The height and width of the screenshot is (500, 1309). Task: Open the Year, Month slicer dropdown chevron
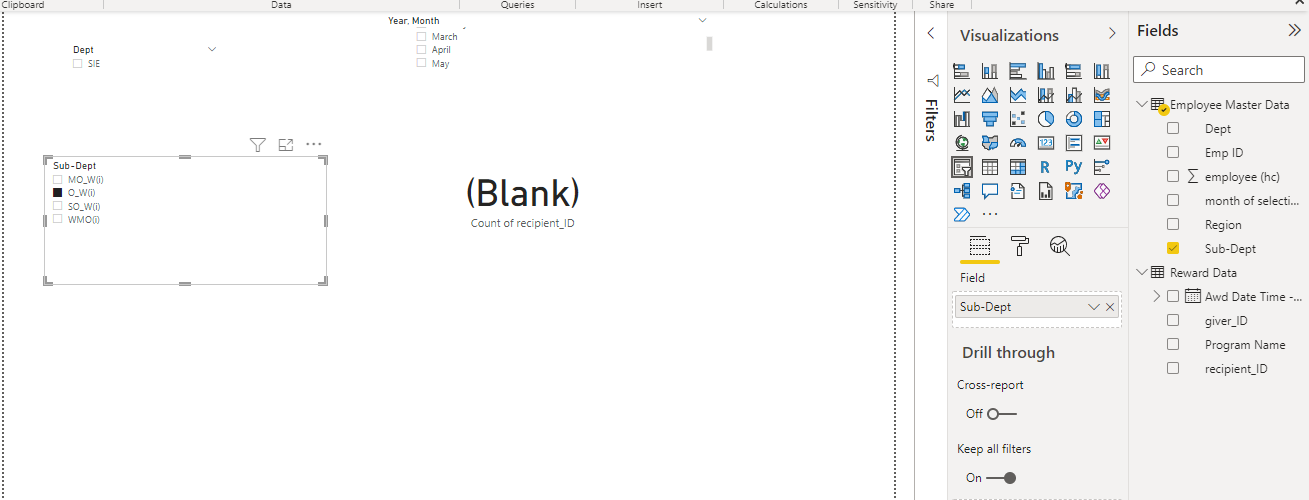[702, 21]
